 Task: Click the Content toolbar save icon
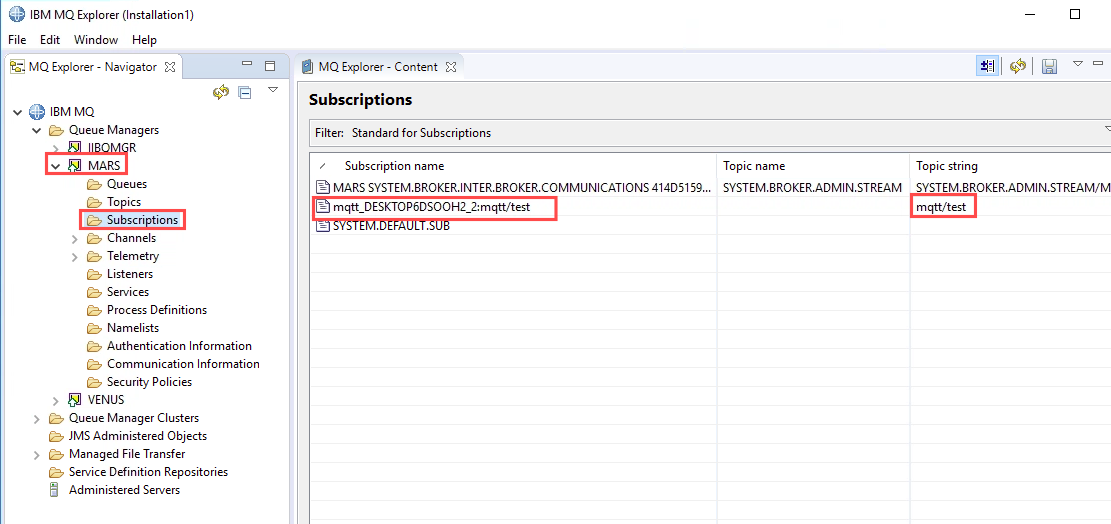tap(1049, 67)
